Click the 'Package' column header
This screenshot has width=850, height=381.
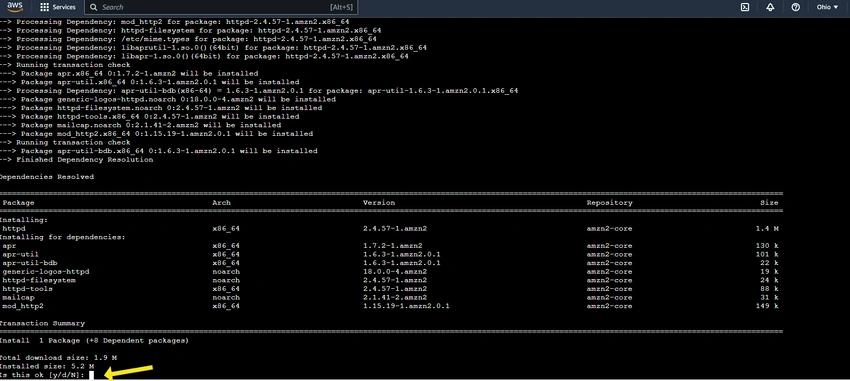pyautogui.click(x=18, y=203)
